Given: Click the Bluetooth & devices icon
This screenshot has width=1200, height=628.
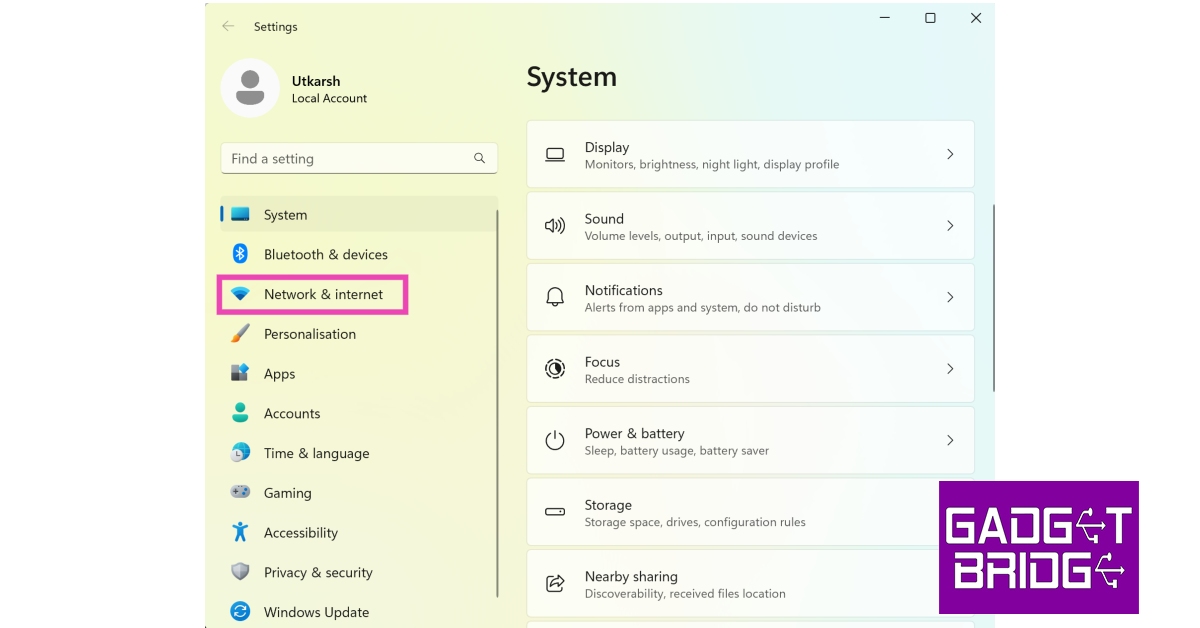Looking at the screenshot, I should point(240,254).
